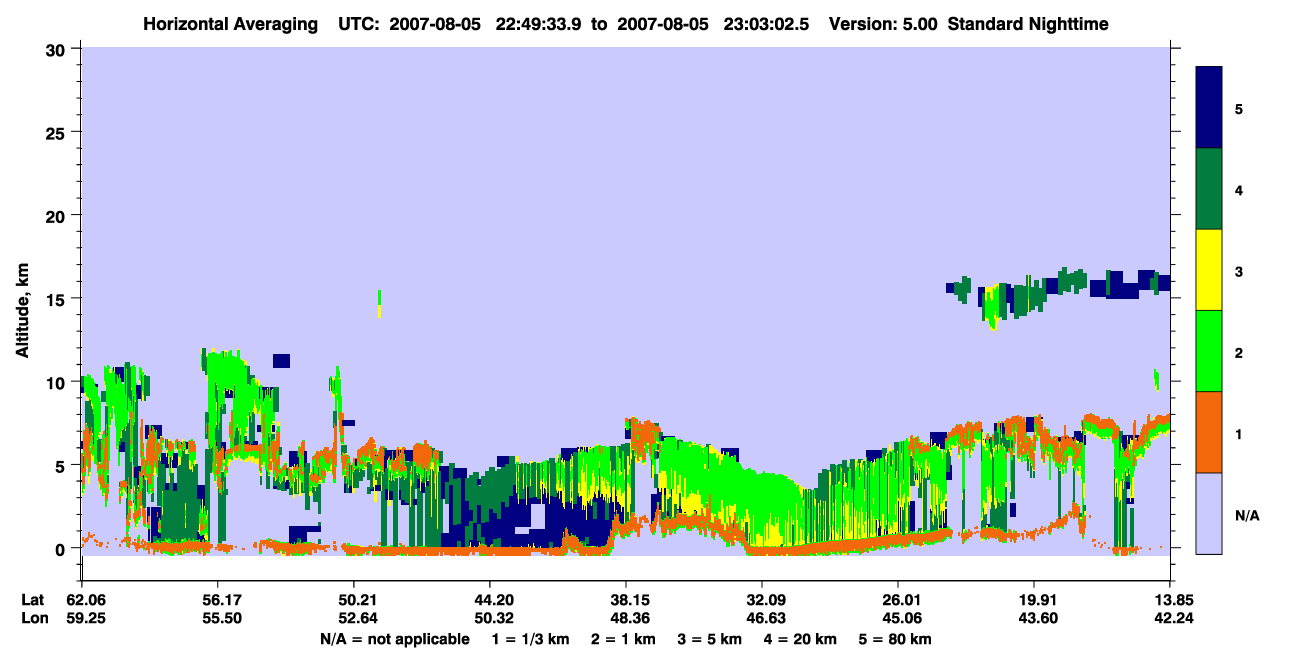
Task: Click the 'Lat' row label
Action: click(33, 600)
